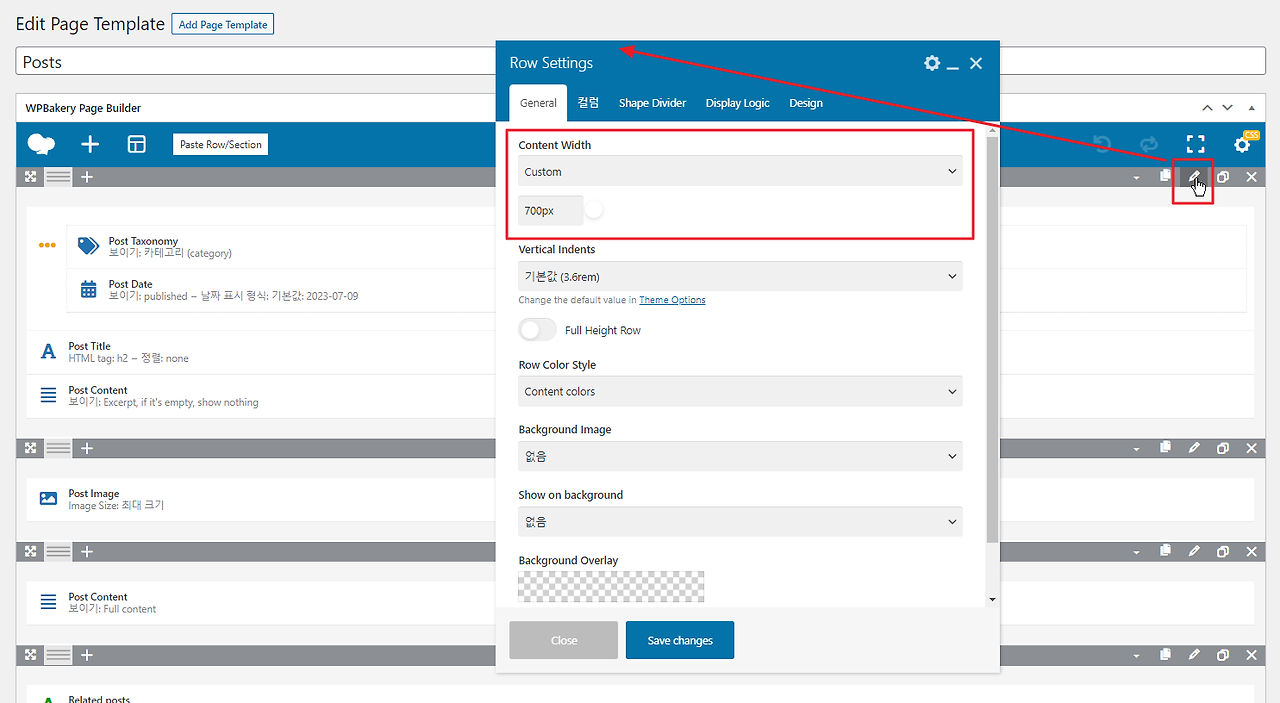Open the Show on background dropdown
The width and height of the screenshot is (1280, 703).
coord(740,522)
